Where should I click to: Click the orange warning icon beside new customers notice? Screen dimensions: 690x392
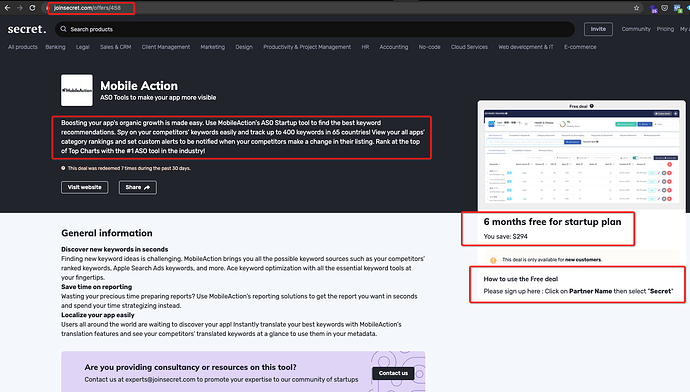[493, 260]
